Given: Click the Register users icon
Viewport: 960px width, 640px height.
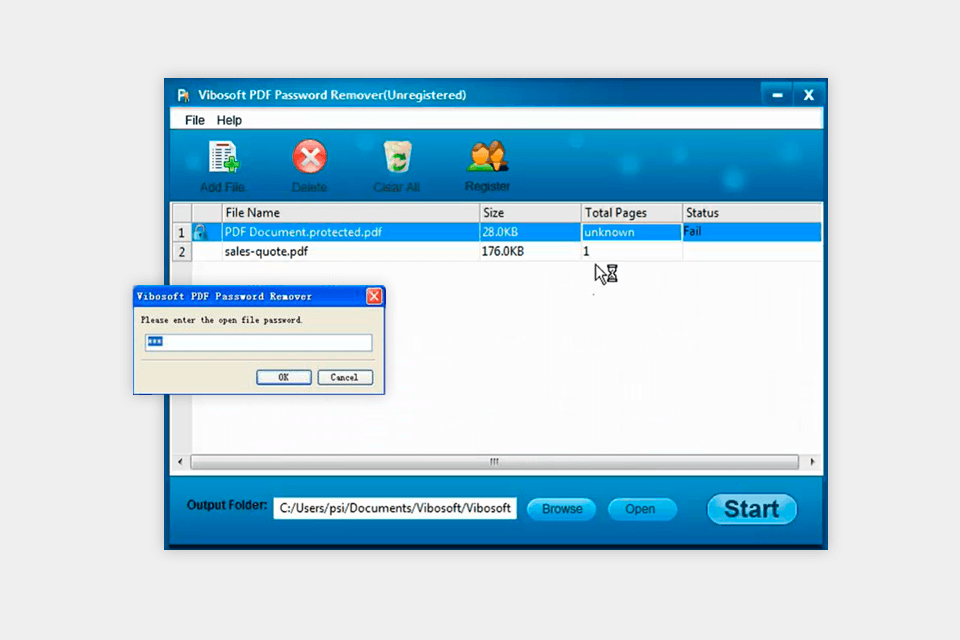Looking at the screenshot, I should (x=487, y=156).
